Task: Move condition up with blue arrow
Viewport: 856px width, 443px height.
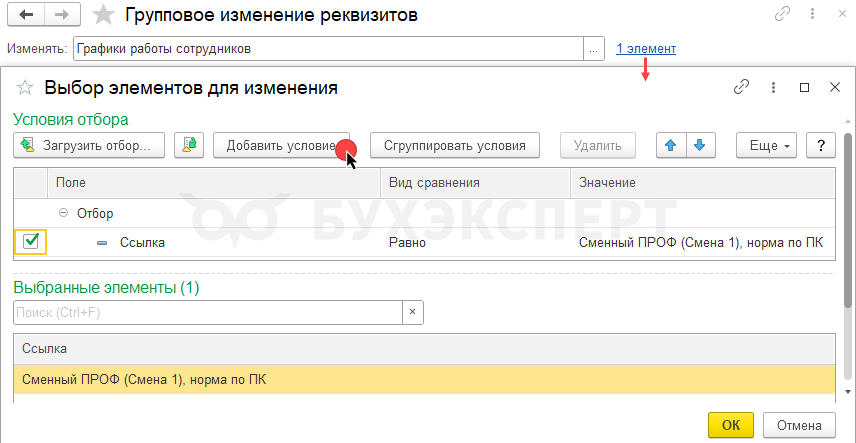Action: [671, 146]
